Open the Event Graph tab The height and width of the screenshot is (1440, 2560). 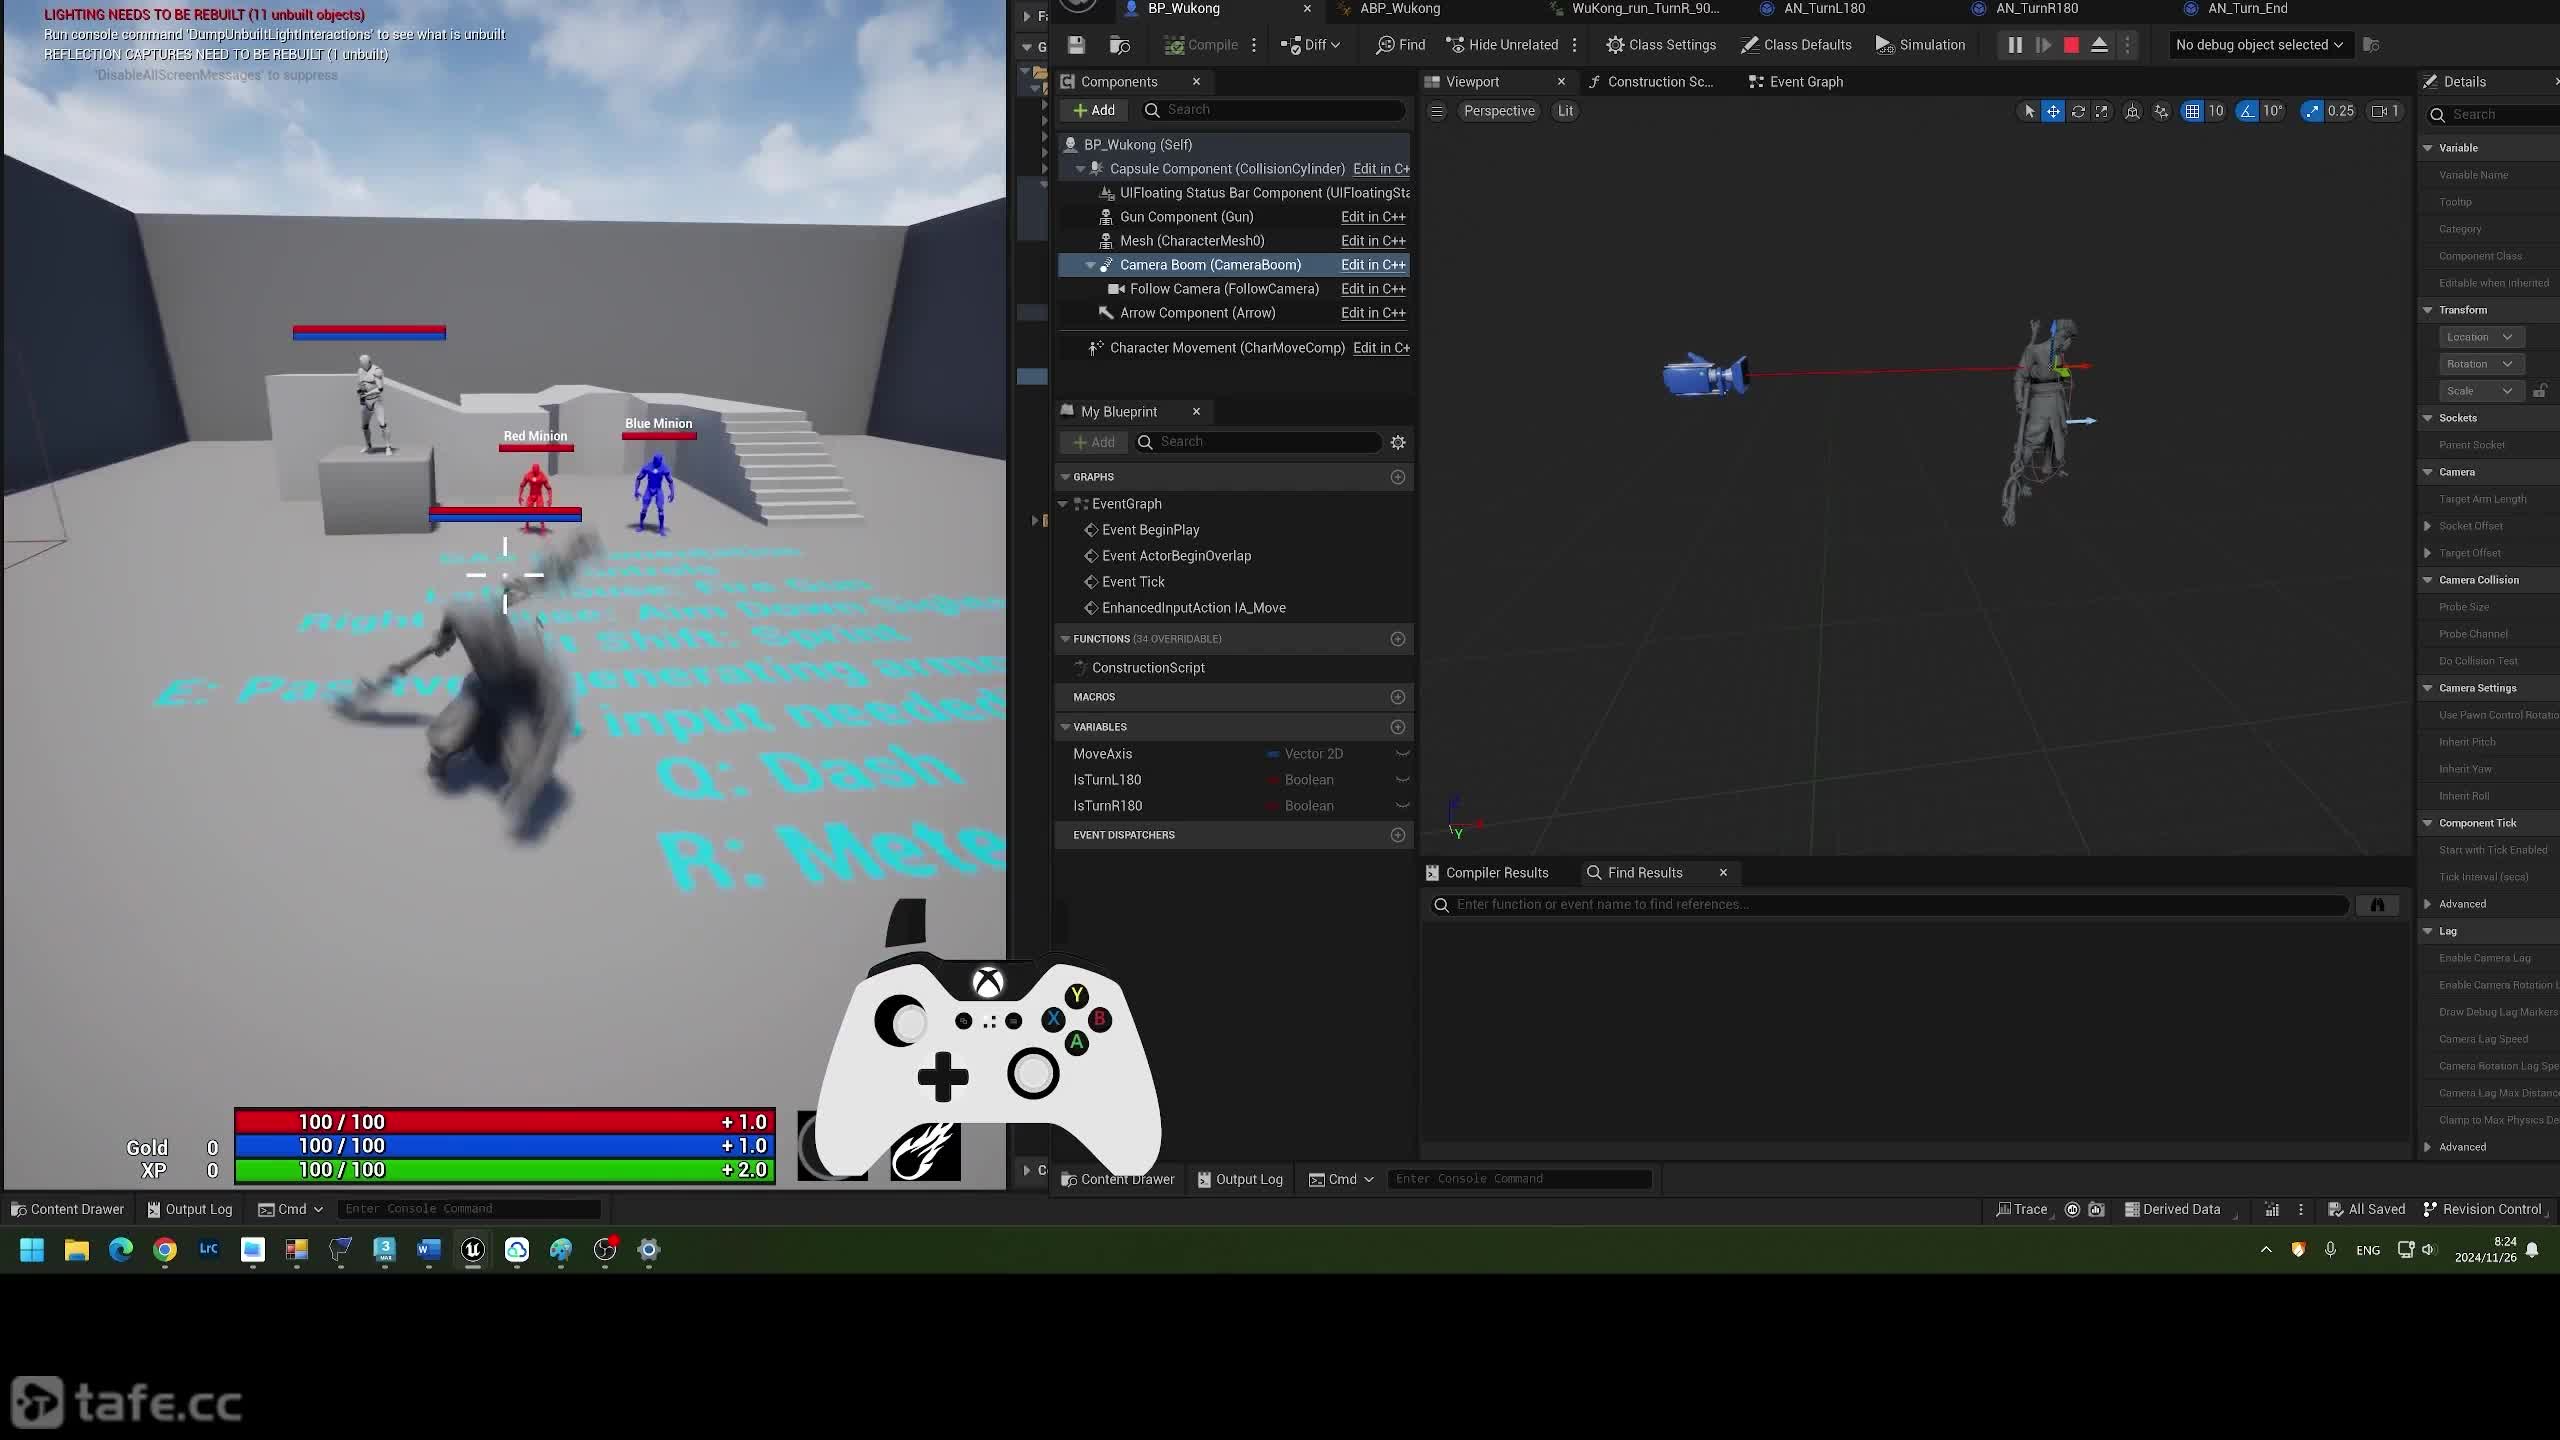click(1796, 82)
